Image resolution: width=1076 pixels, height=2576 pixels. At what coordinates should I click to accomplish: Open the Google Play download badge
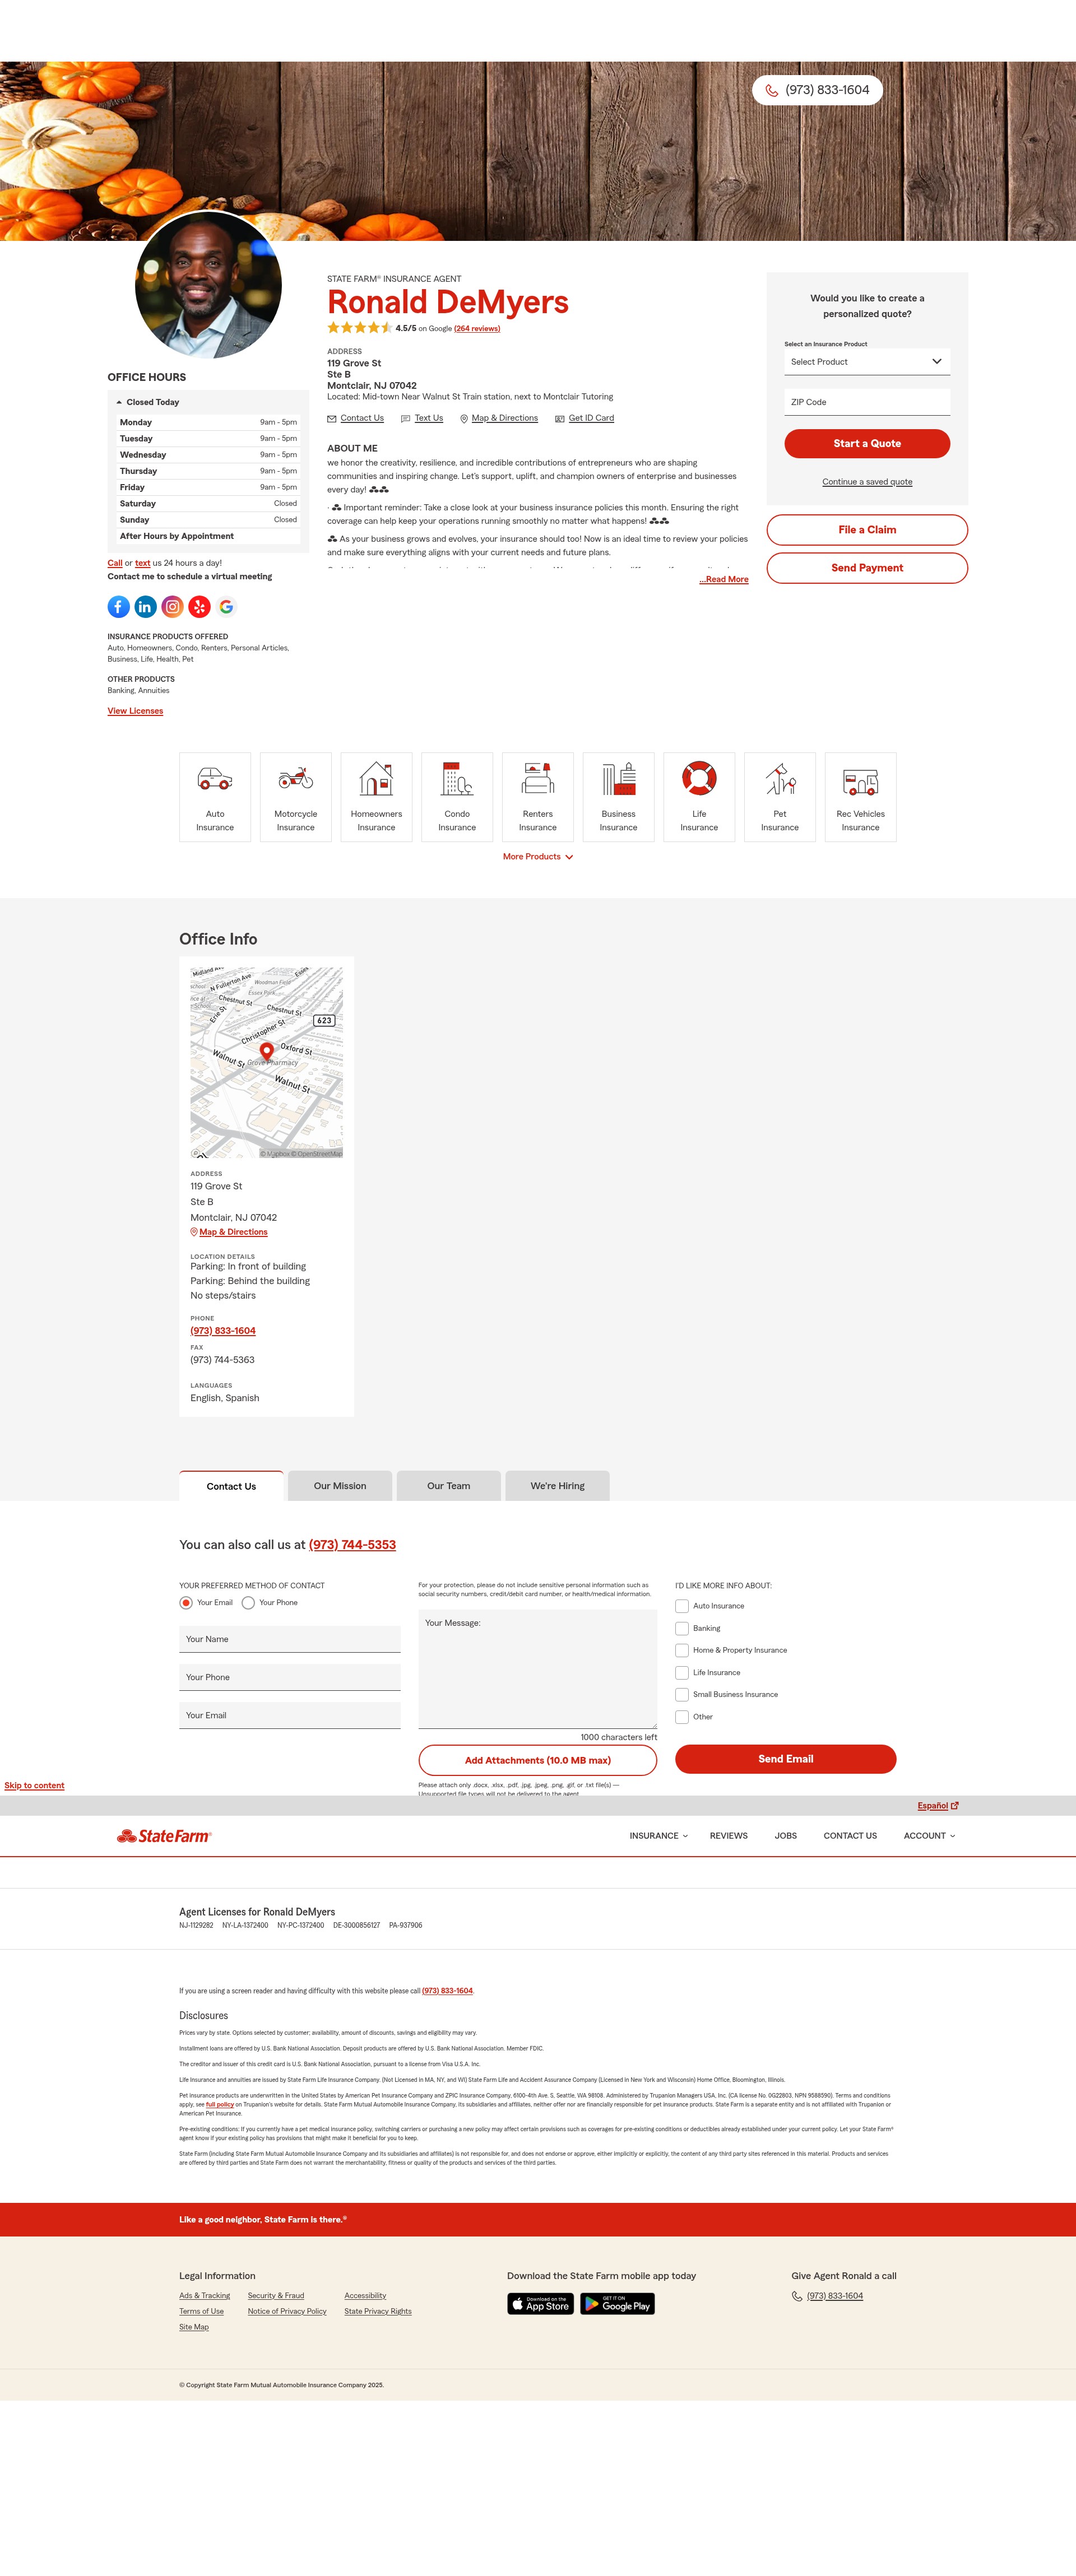(x=617, y=2304)
